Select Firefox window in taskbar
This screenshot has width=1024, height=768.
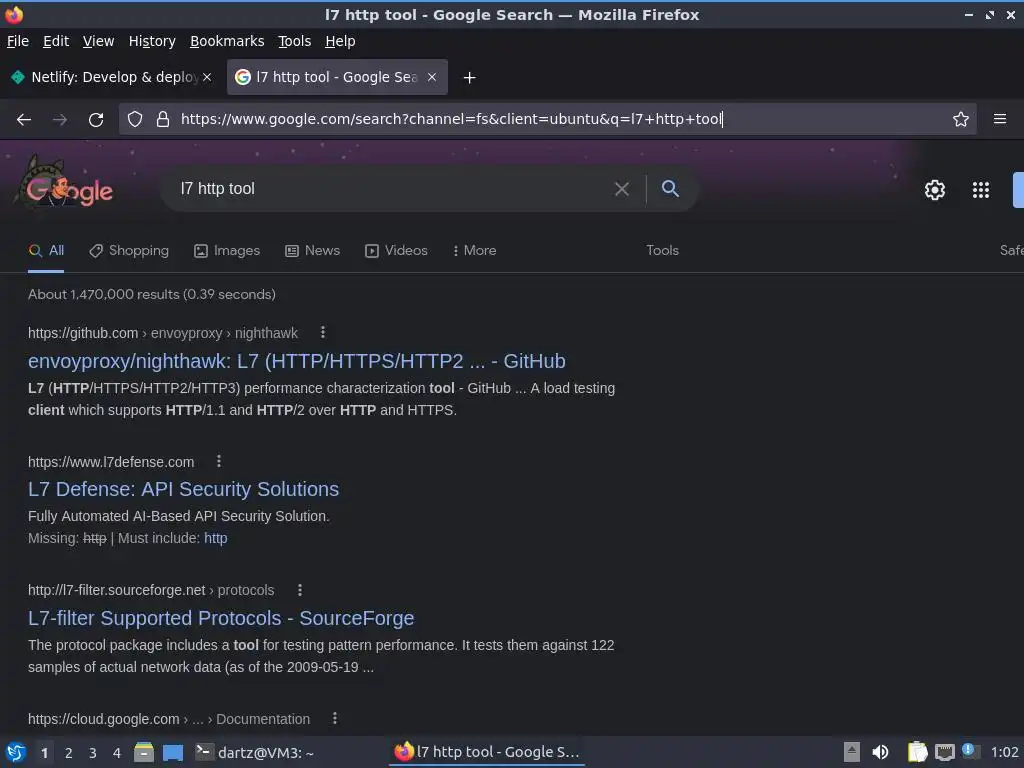(487, 752)
